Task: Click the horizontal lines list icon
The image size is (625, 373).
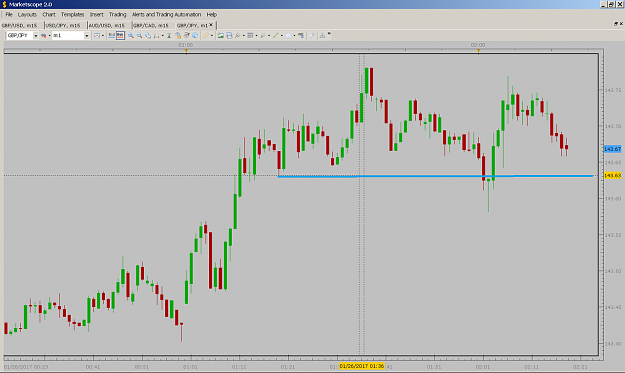Action: (250, 35)
